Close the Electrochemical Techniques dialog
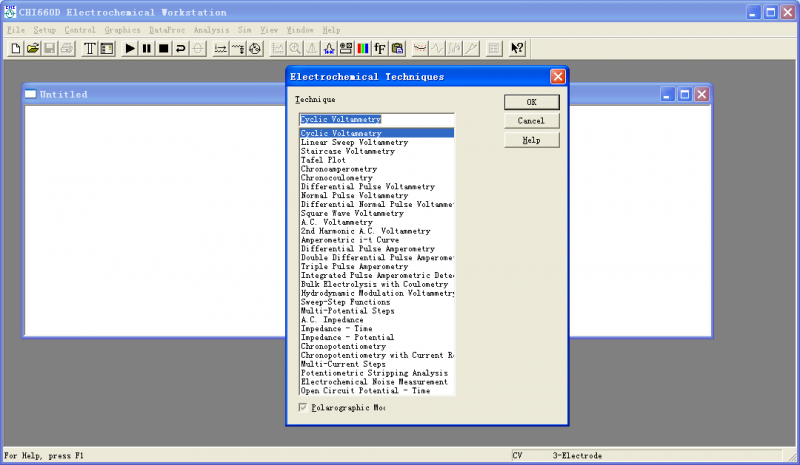The image size is (800, 465). coord(558,77)
